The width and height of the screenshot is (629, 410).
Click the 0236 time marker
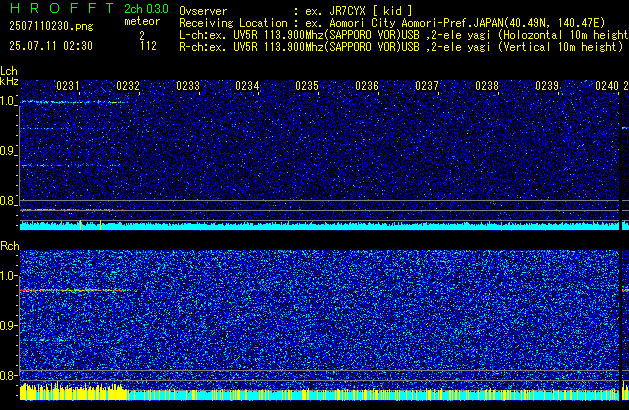point(367,86)
